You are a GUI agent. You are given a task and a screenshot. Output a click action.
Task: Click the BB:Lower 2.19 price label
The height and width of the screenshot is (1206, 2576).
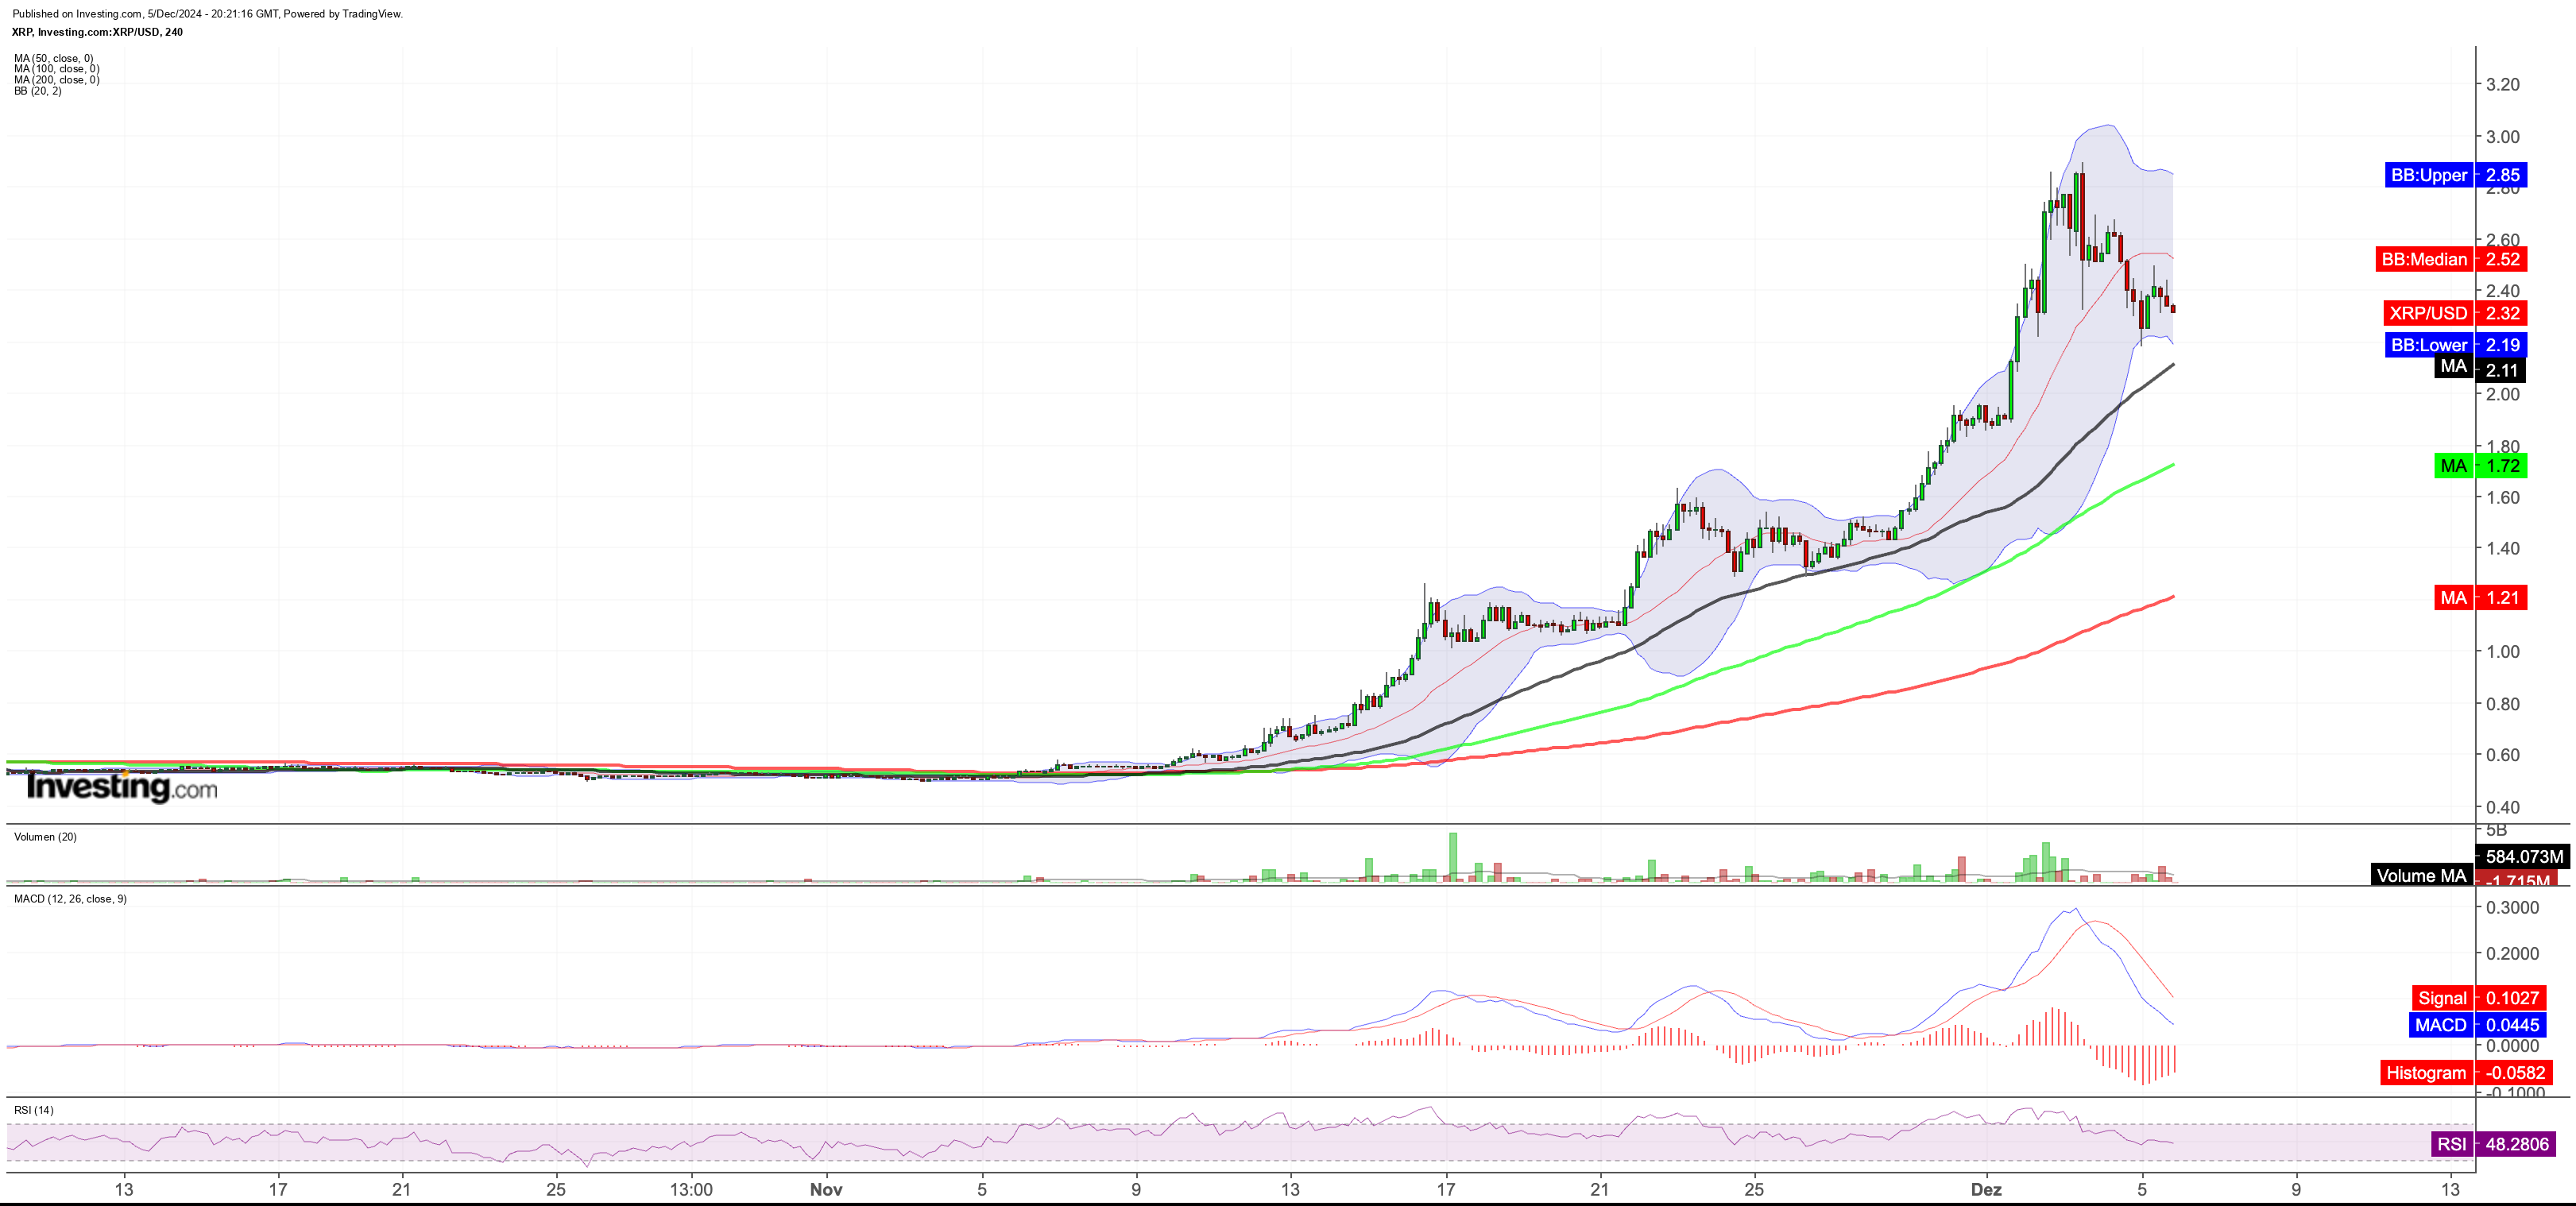[2456, 345]
